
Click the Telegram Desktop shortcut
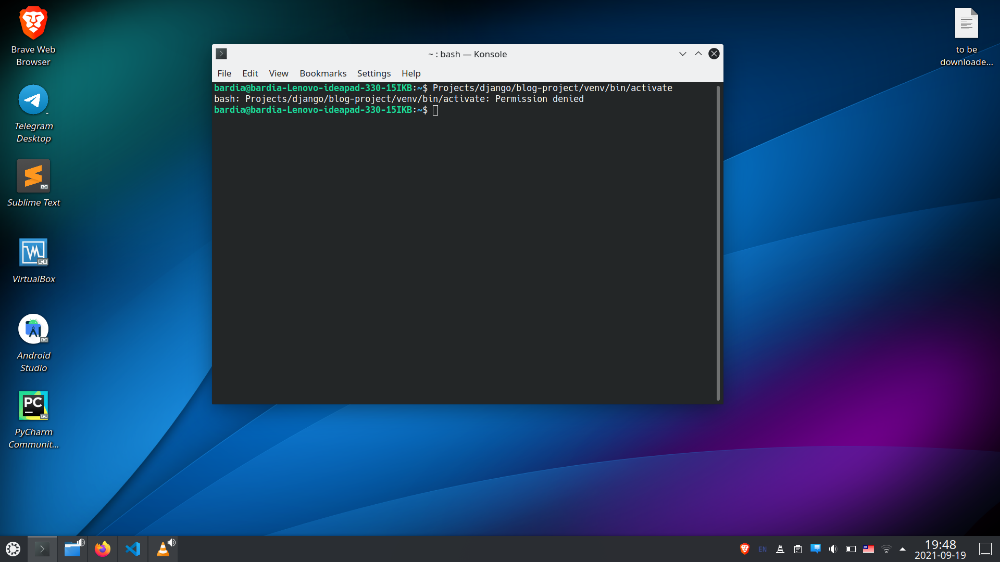(x=33, y=100)
